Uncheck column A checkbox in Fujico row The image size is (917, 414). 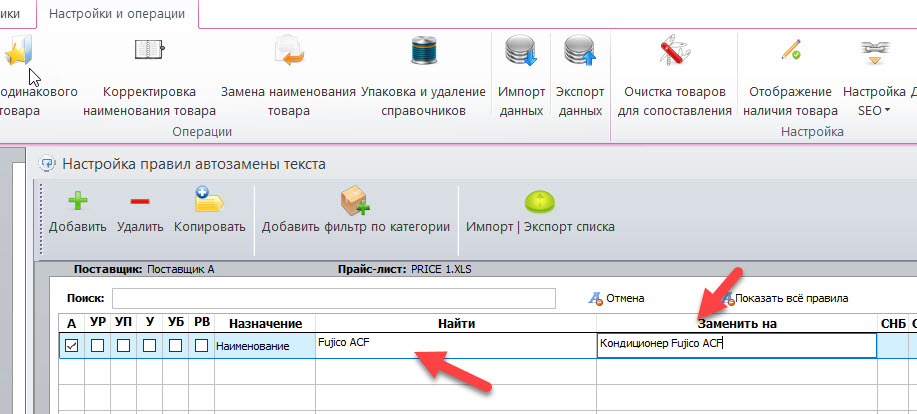pyautogui.click(x=71, y=346)
